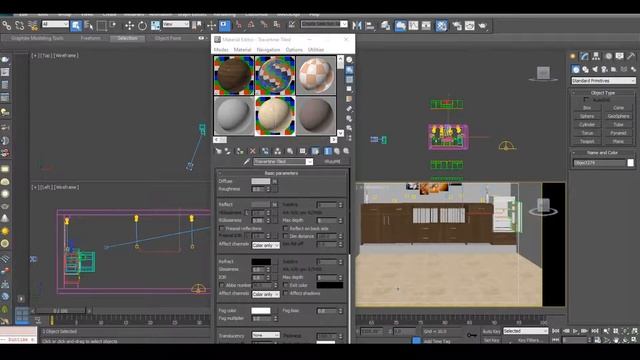Click Go to Parent icon in Material Editor
This screenshot has height=360, width=640.
click(337, 151)
